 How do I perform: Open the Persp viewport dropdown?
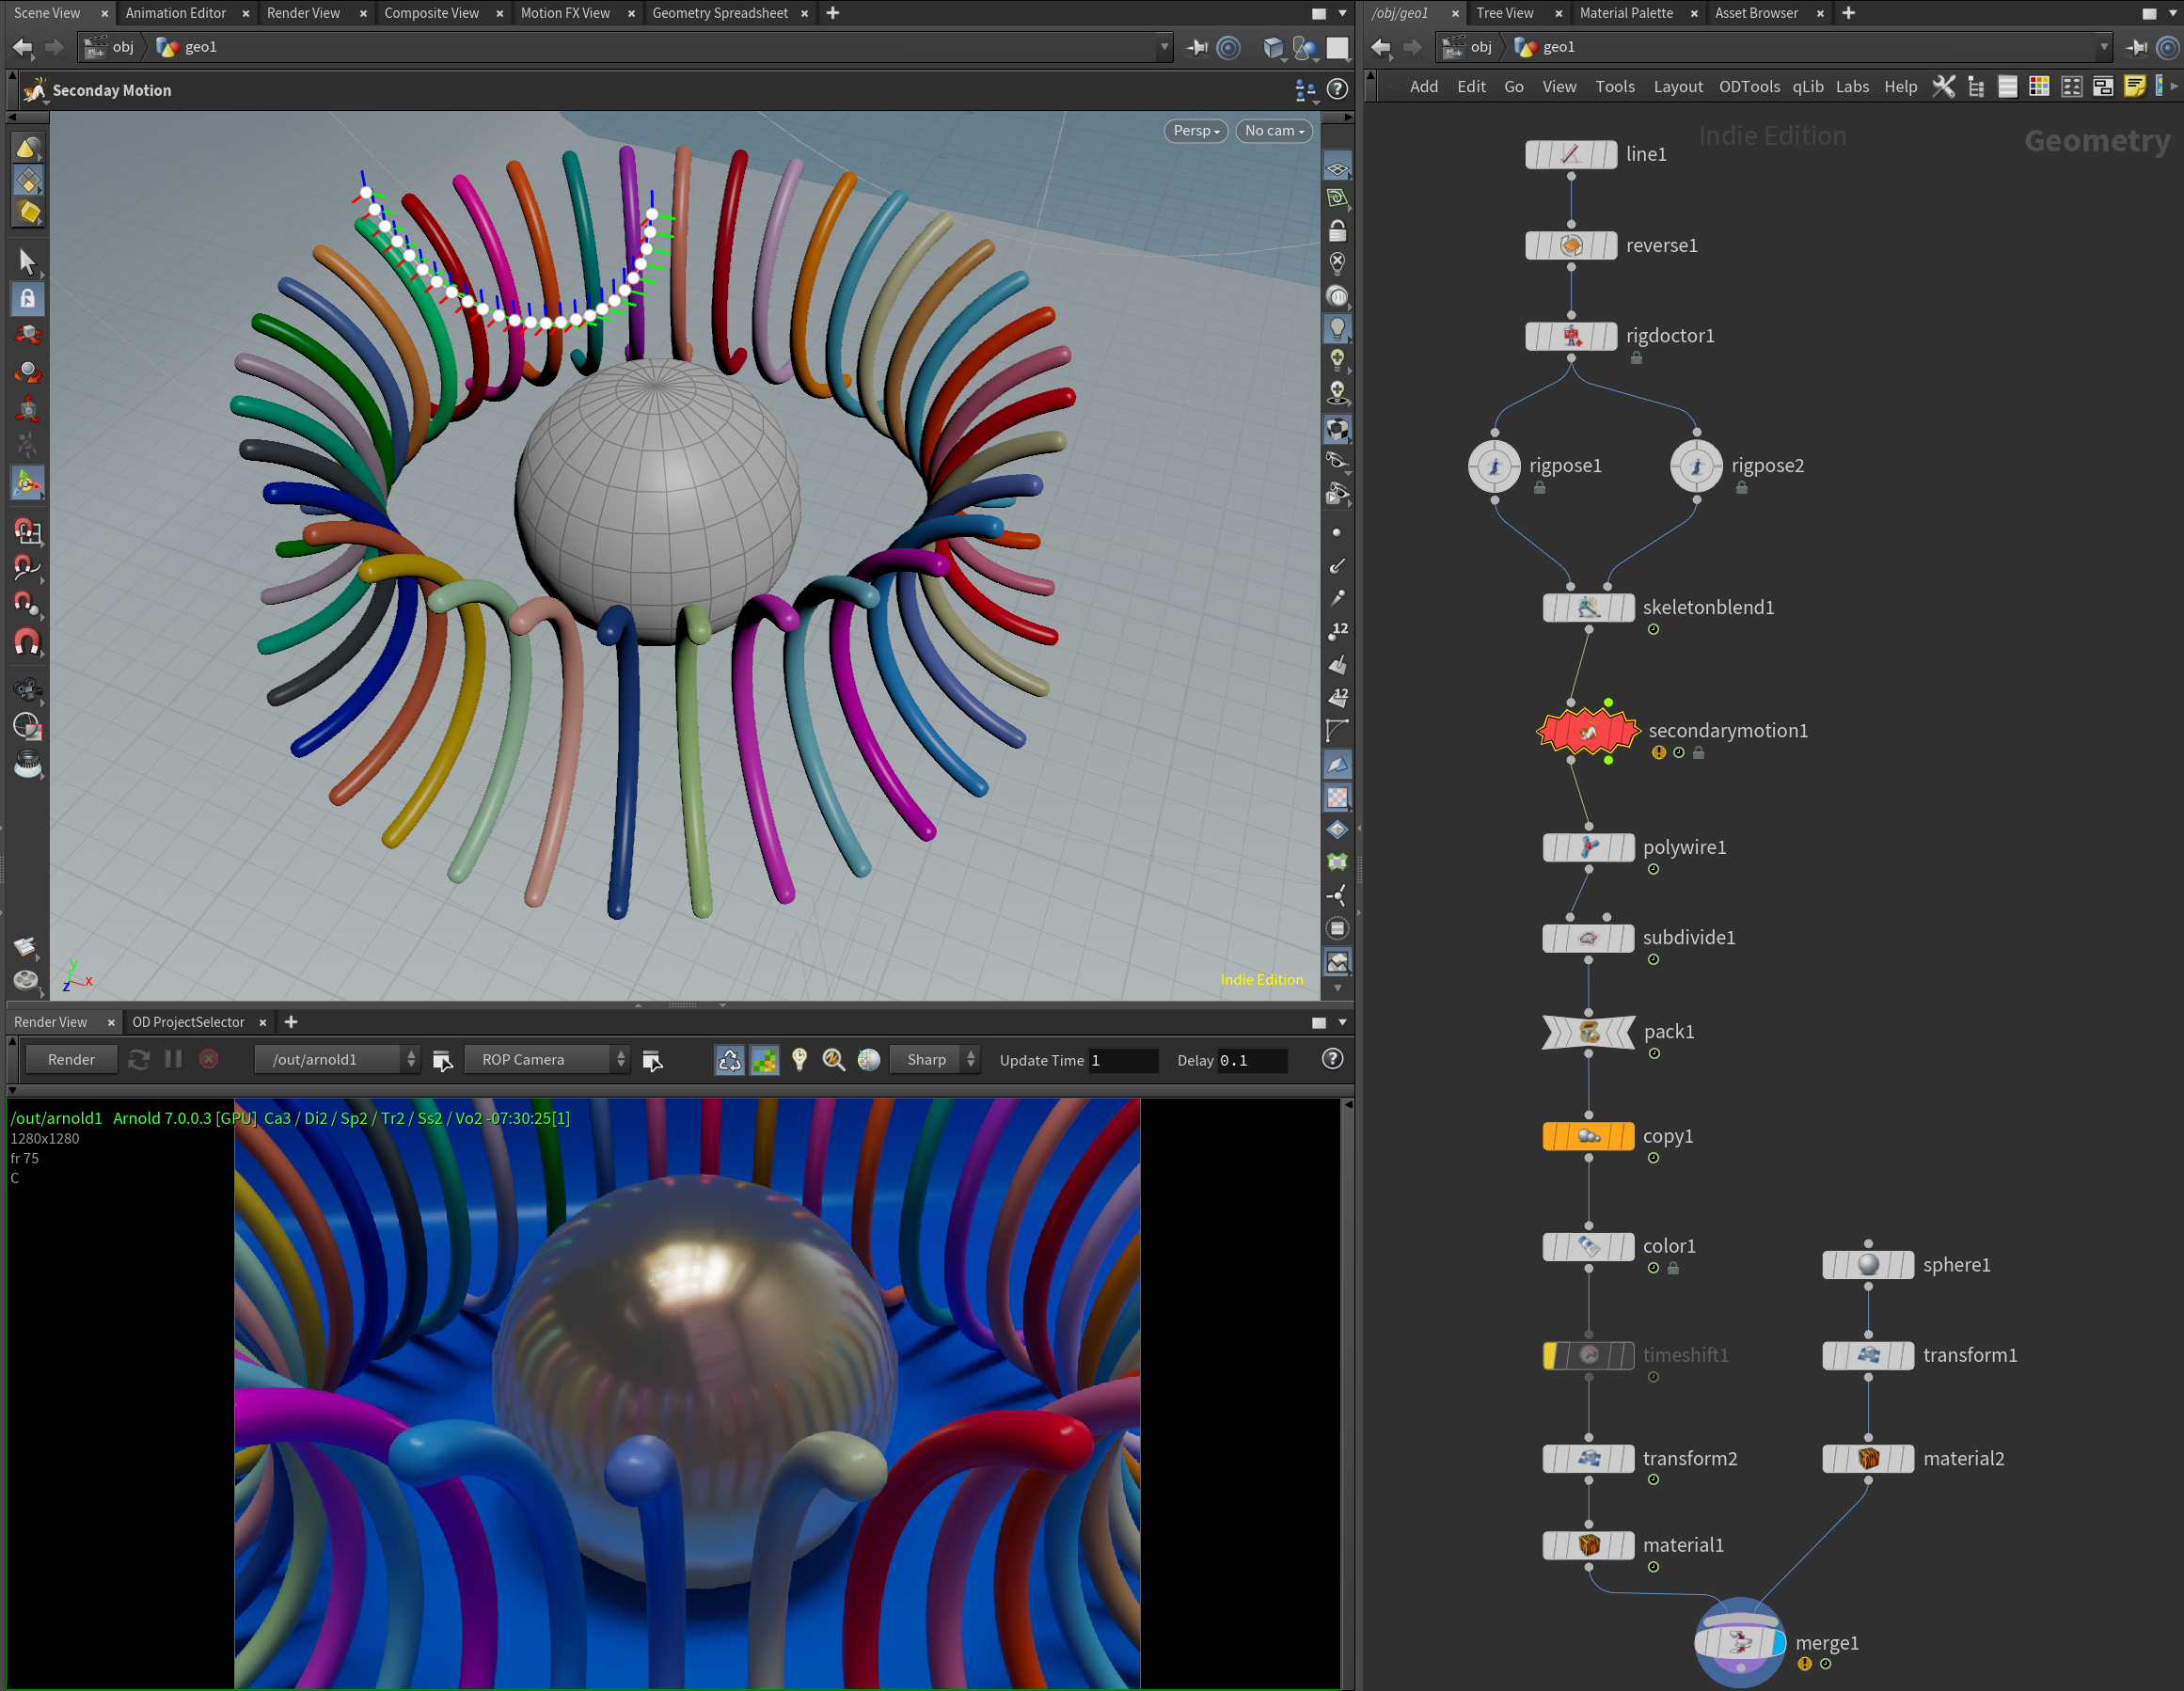point(1196,131)
